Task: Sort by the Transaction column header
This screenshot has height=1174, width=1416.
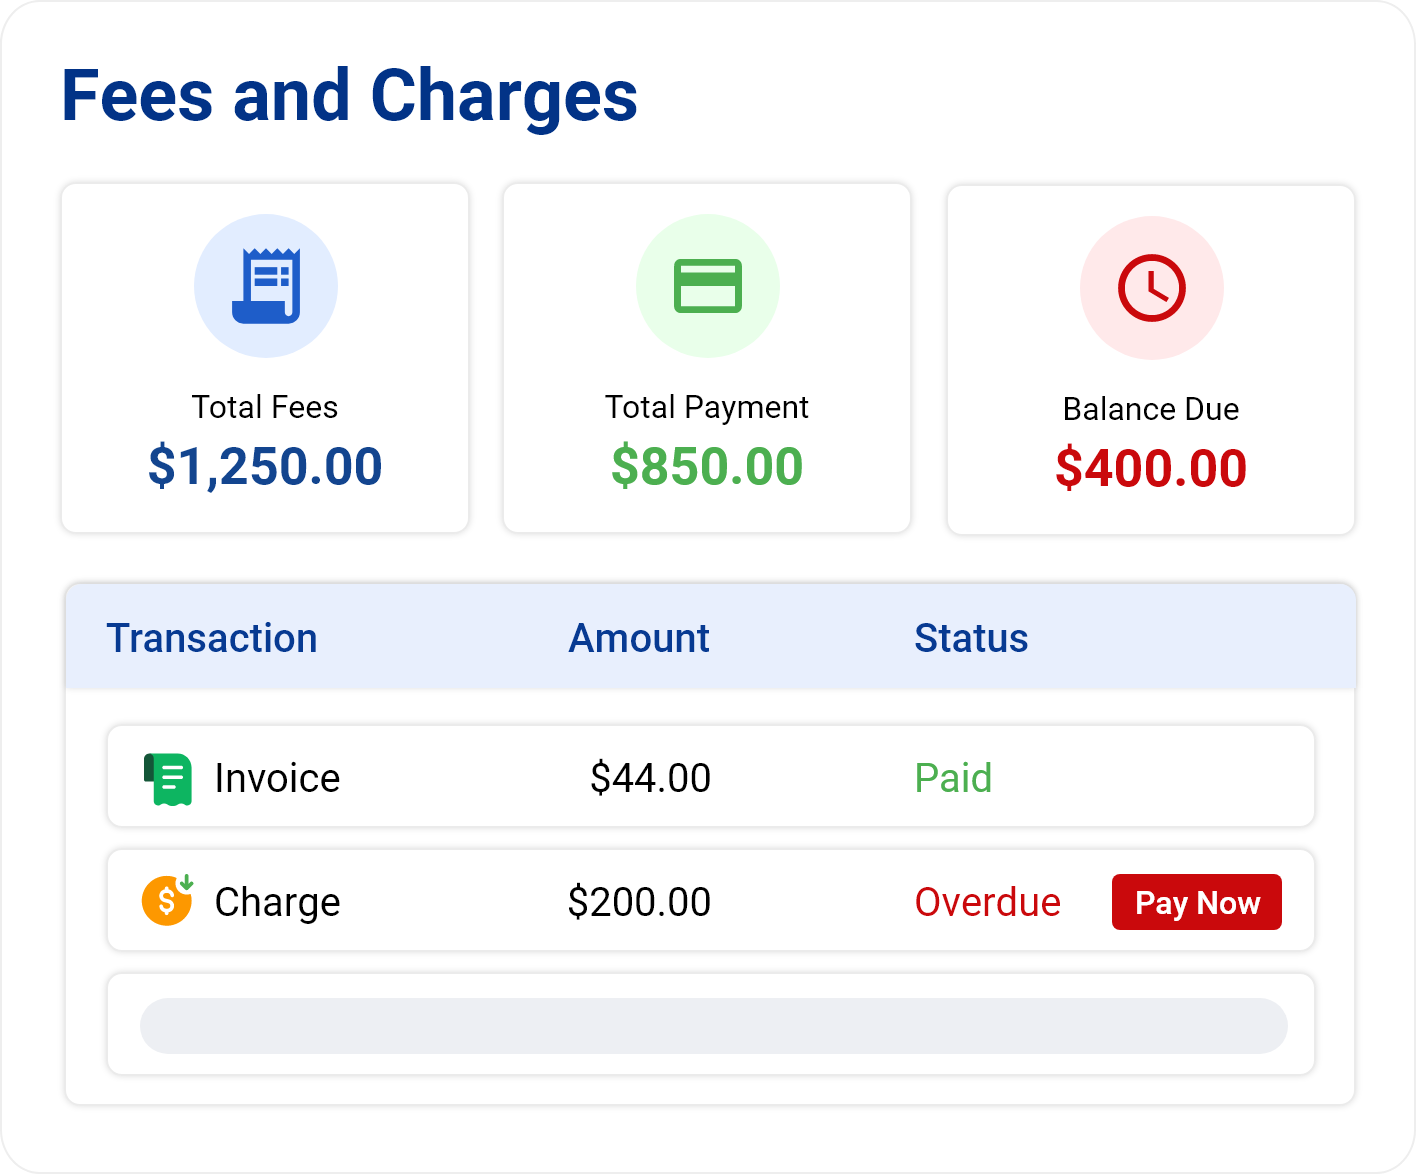Action: tap(212, 638)
